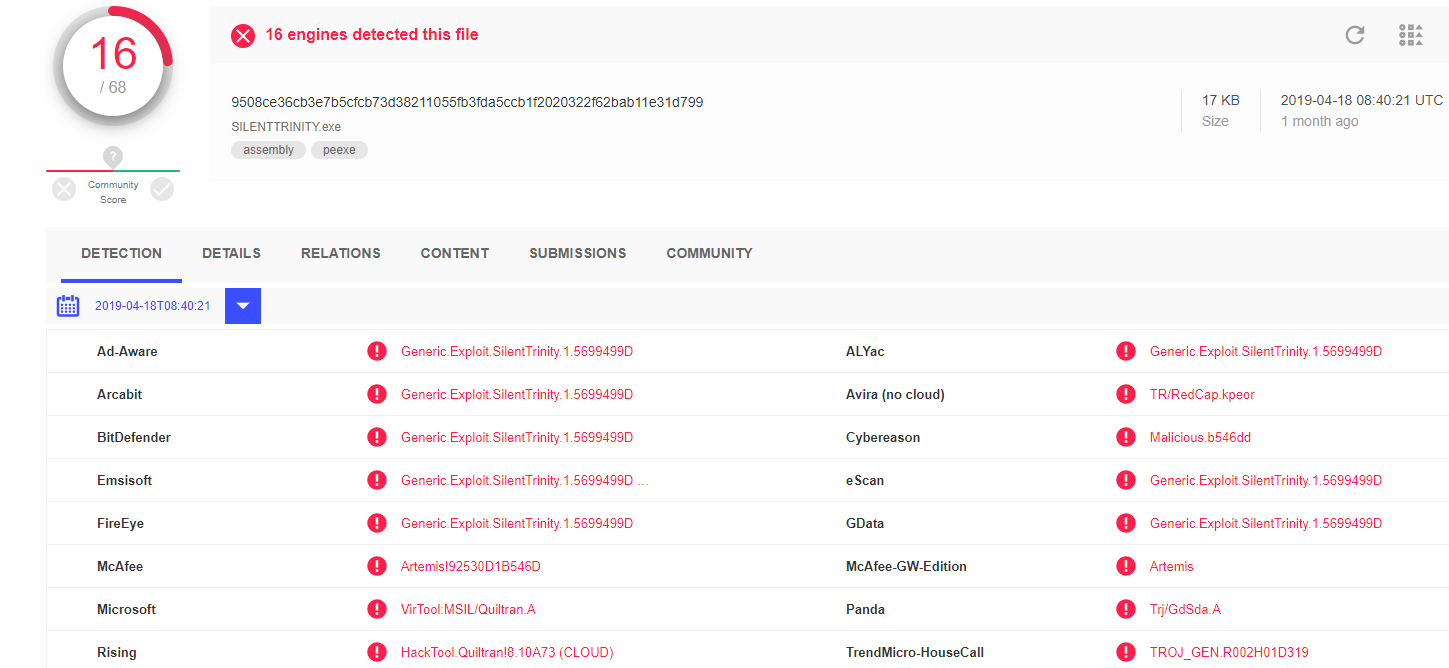Click TrendMicro result TROJ_GEN.R002H01D319
The image size is (1449, 668).
(x=1229, y=652)
